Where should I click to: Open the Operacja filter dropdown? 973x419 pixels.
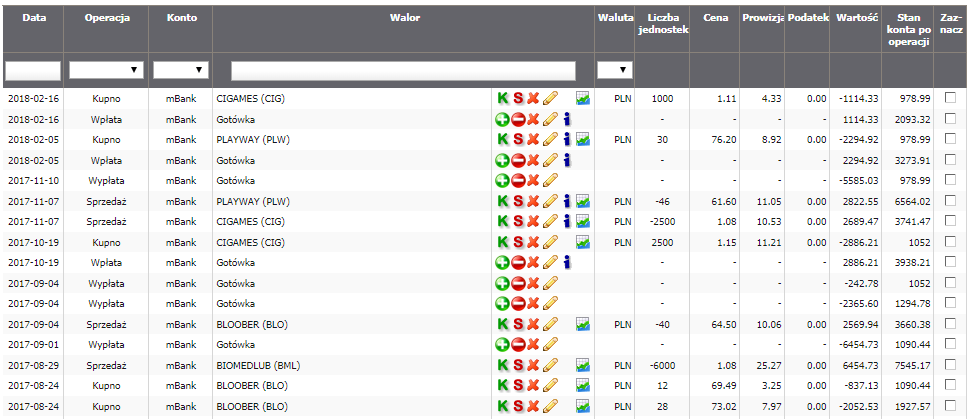pos(106,70)
